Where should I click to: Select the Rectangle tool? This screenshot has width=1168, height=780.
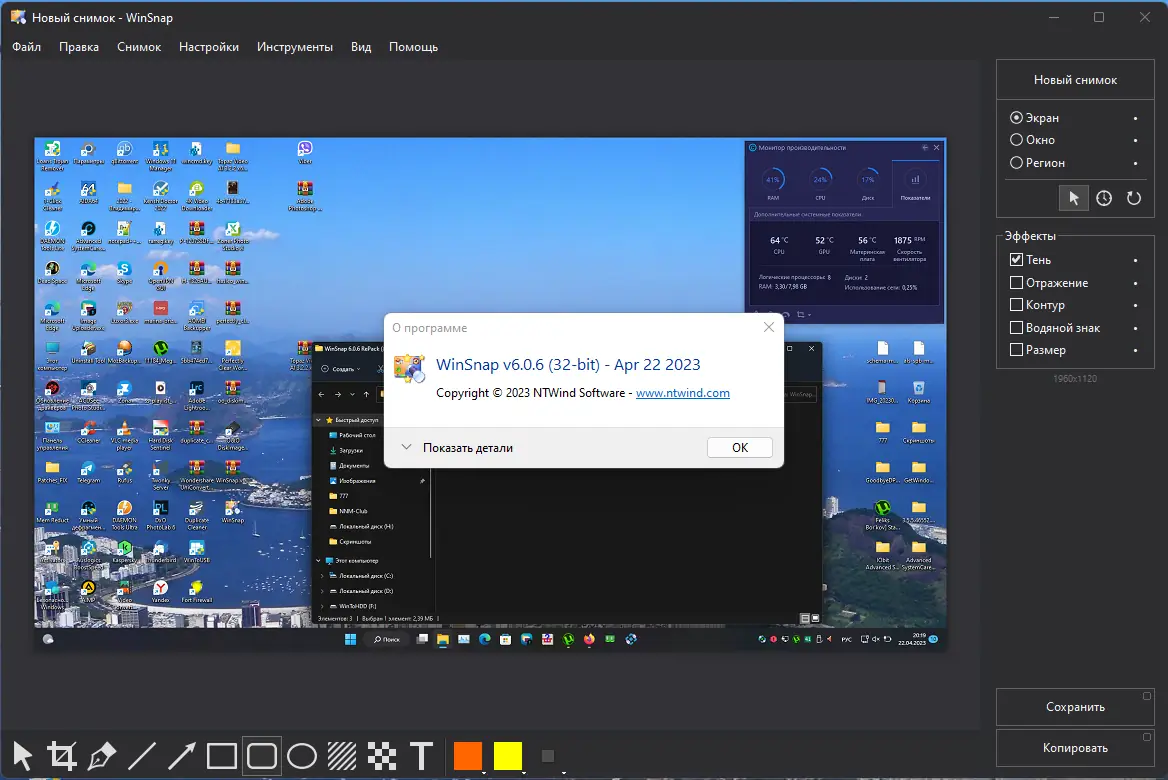click(x=221, y=756)
